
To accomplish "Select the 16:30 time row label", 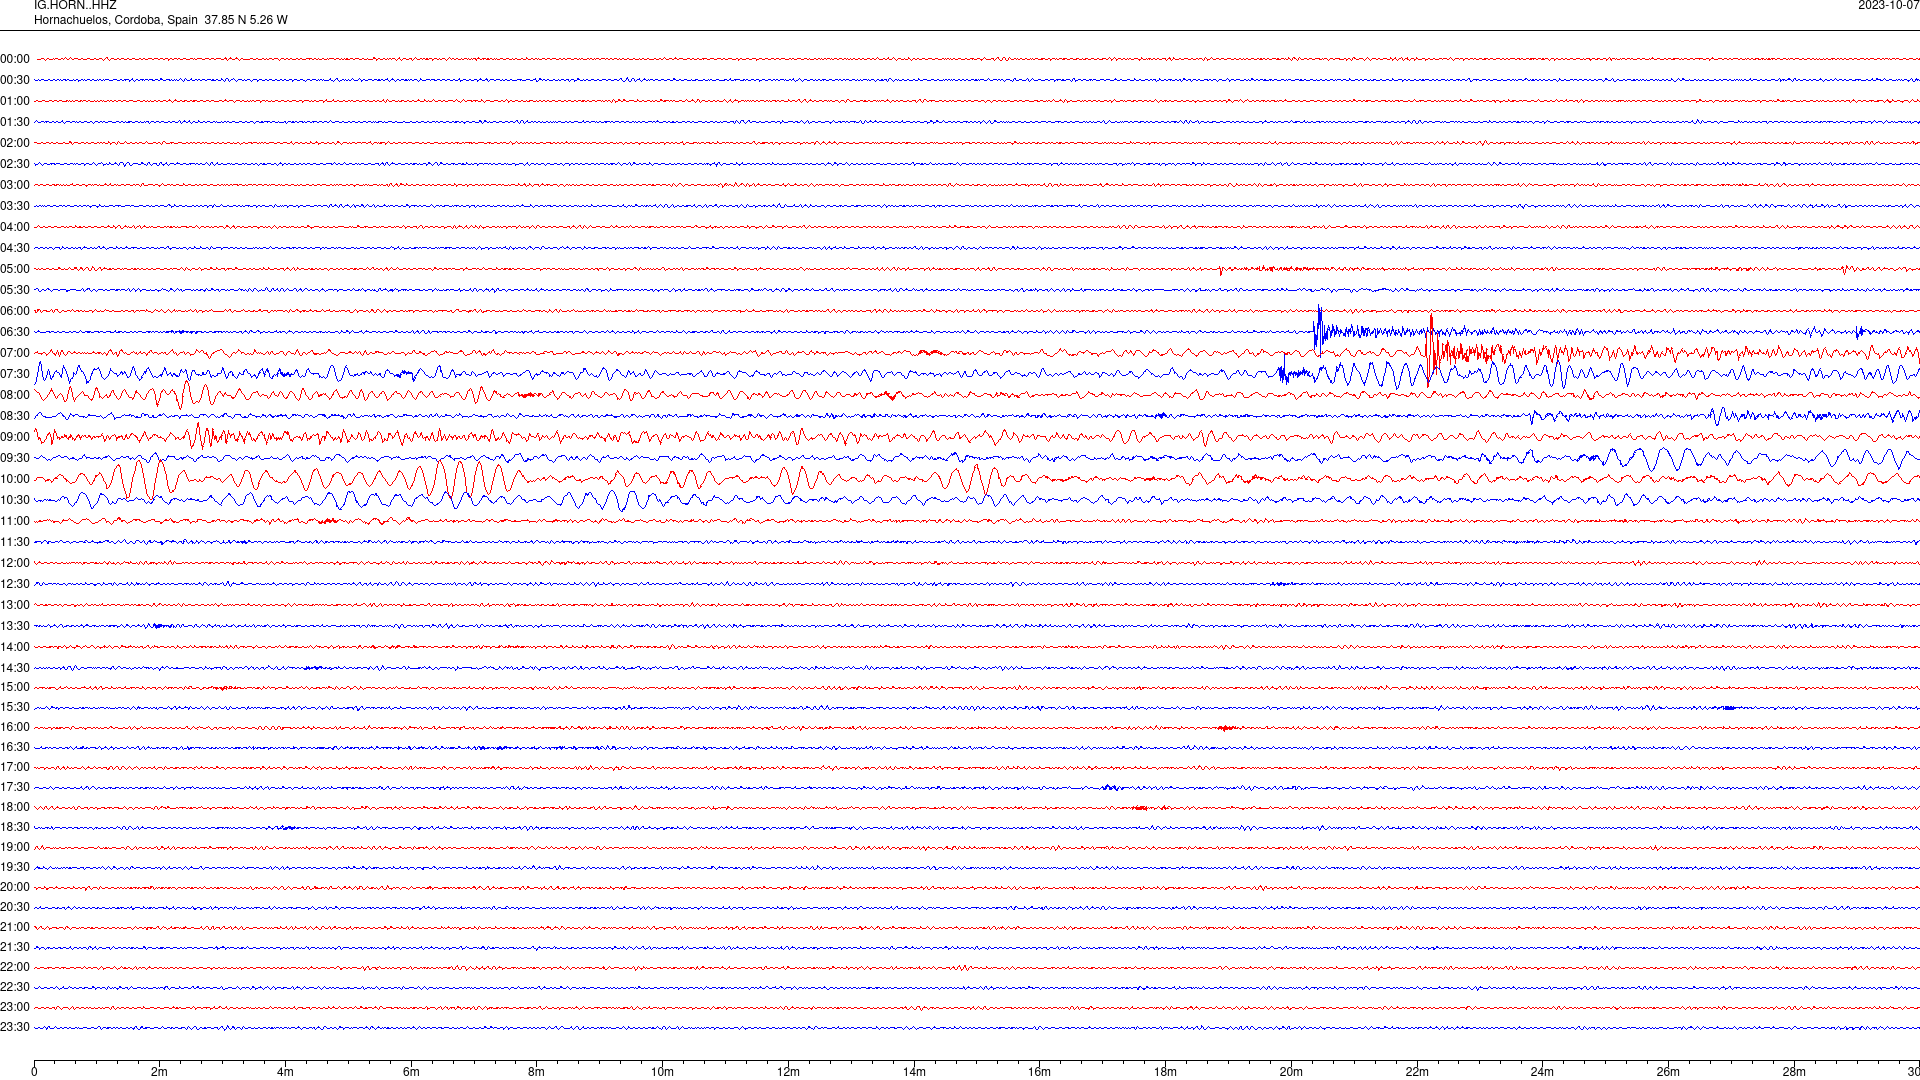I will (x=15, y=747).
